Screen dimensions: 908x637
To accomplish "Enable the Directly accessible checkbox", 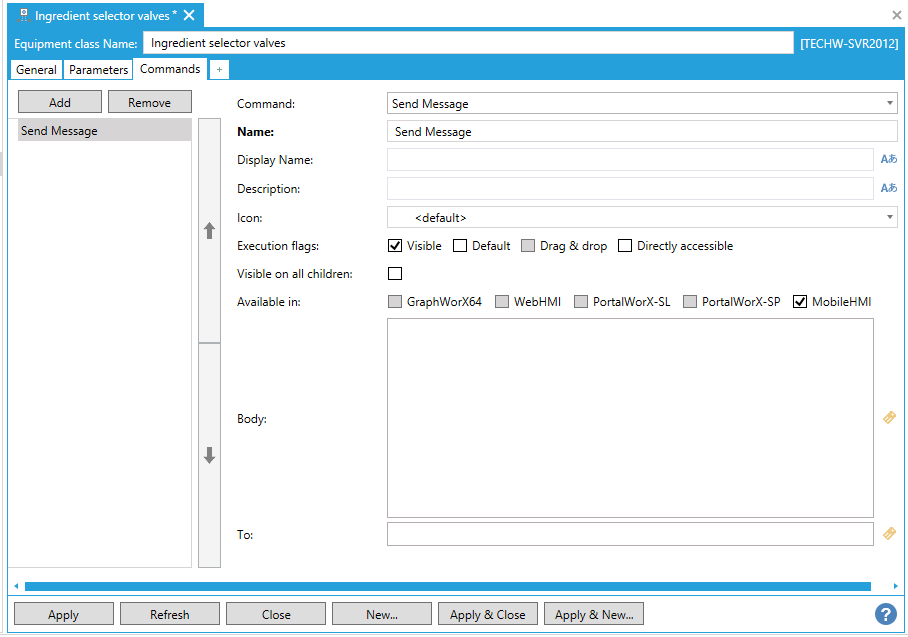I will [625, 246].
